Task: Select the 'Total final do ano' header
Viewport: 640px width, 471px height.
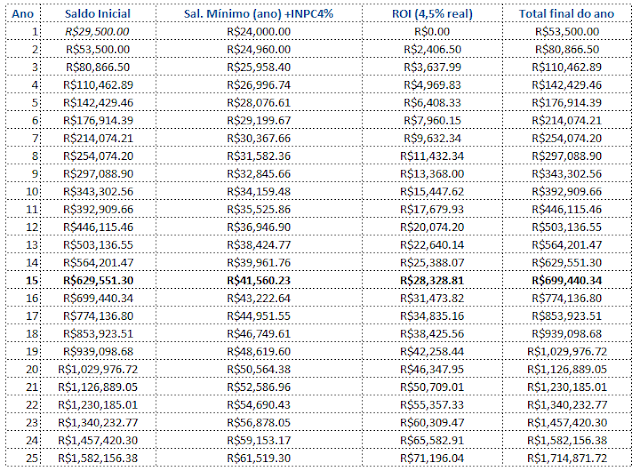Action: tap(567, 13)
